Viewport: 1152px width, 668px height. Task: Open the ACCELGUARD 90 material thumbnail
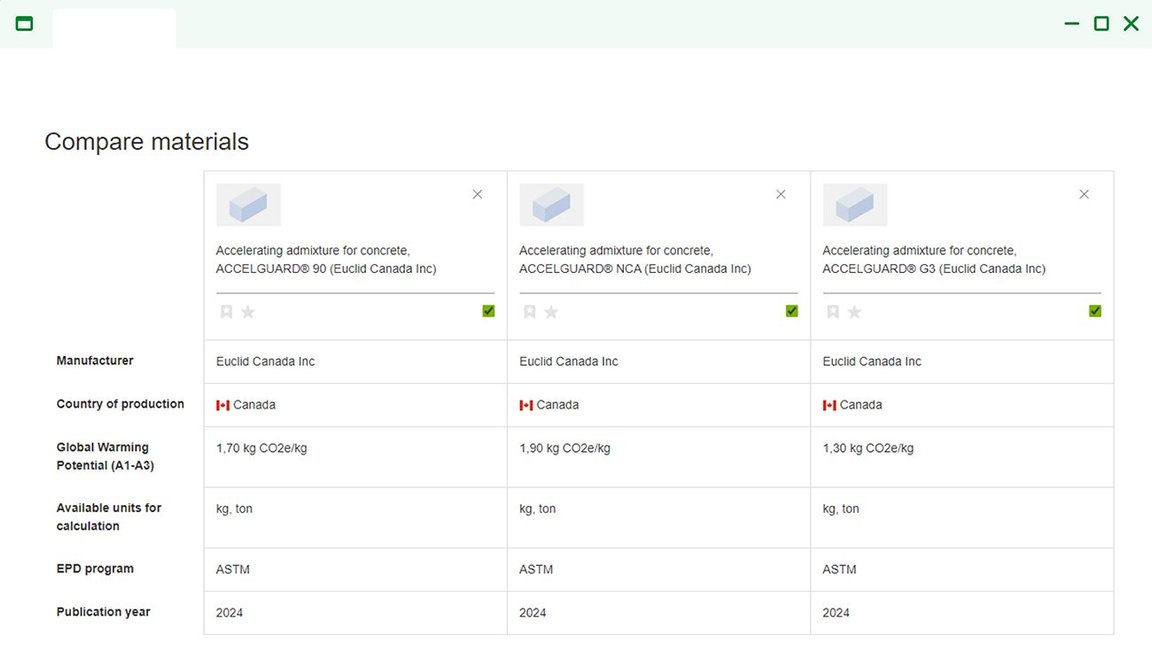(248, 205)
